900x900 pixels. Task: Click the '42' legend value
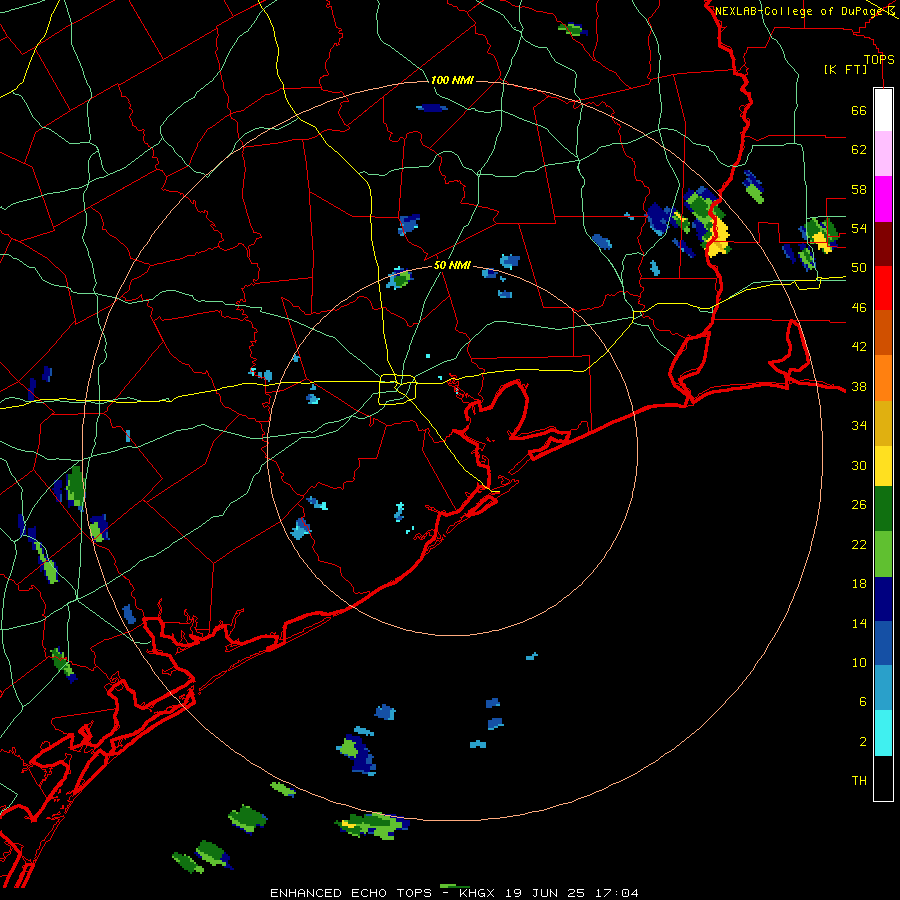(859, 347)
